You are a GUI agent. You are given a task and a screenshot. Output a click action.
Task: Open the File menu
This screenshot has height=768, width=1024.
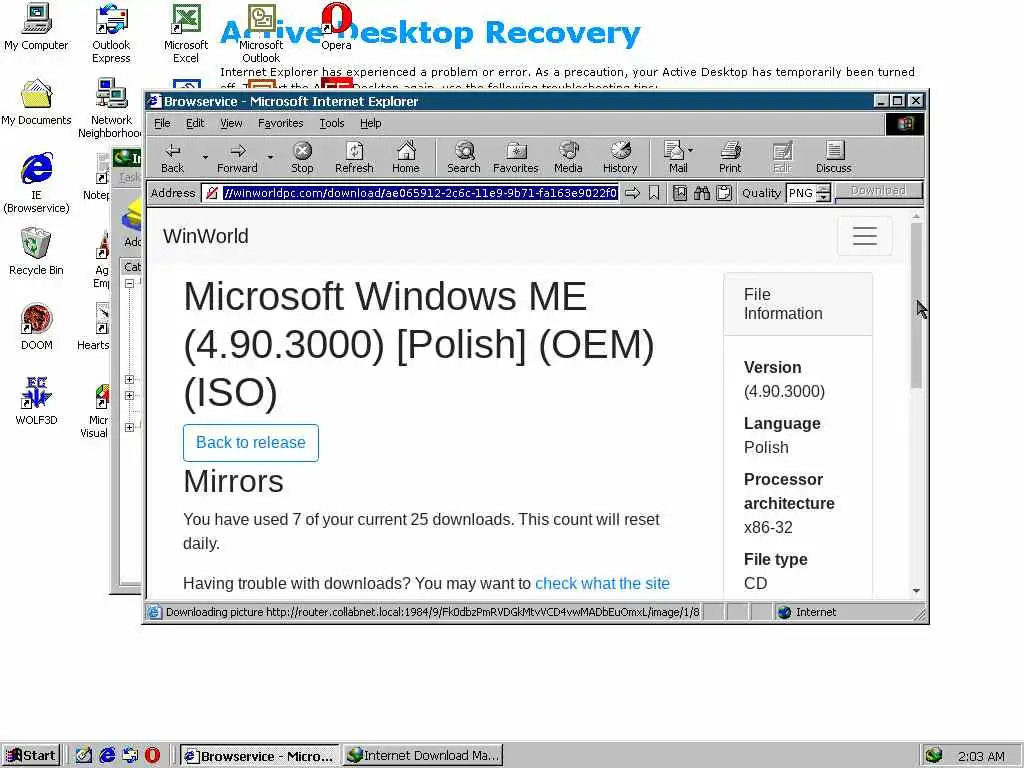(x=162, y=123)
